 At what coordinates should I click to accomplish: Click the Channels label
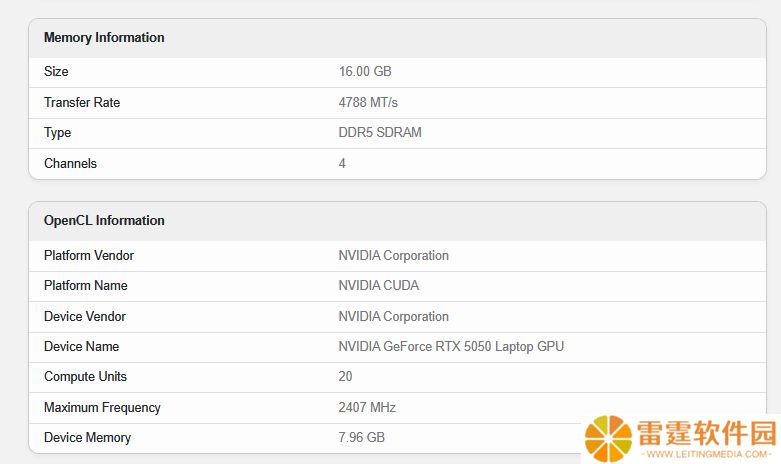70,163
